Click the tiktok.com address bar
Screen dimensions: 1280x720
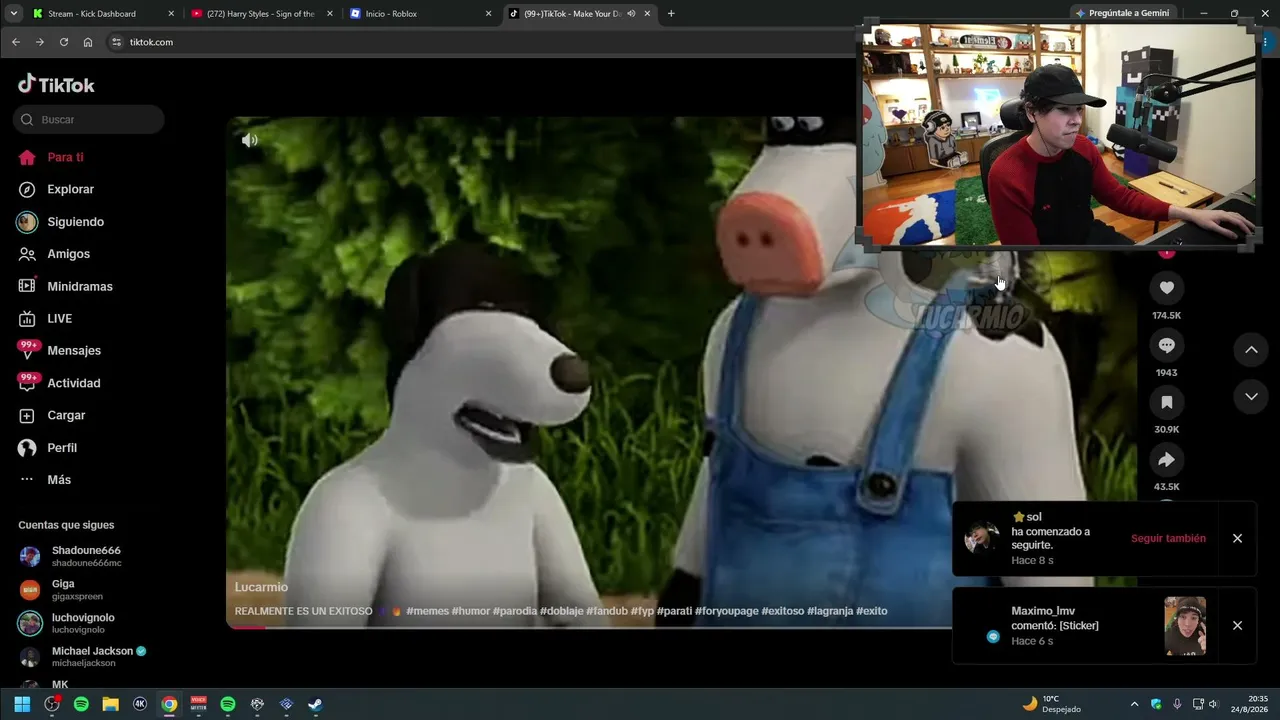480,42
